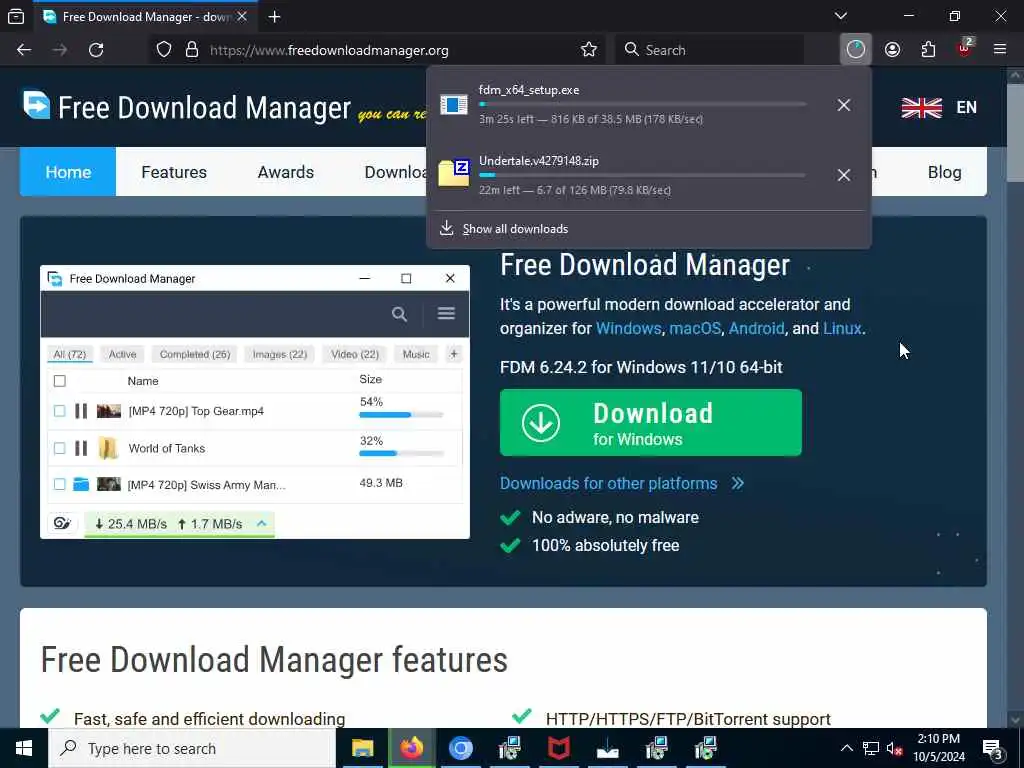
Task: Click the tracking protection shield icon
Action: point(164,50)
